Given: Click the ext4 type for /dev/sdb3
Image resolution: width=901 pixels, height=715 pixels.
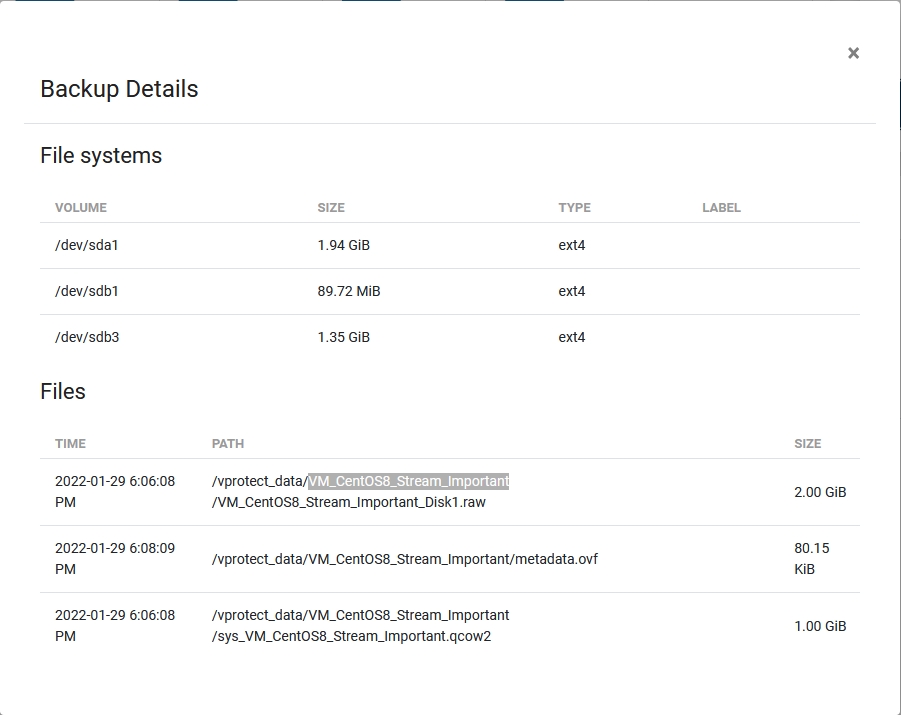Looking at the screenshot, I should 572,337.
